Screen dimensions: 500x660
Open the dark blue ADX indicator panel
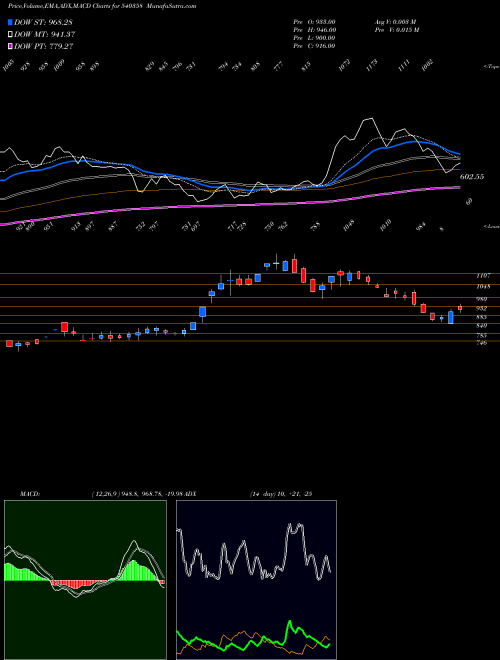[256, 580]
